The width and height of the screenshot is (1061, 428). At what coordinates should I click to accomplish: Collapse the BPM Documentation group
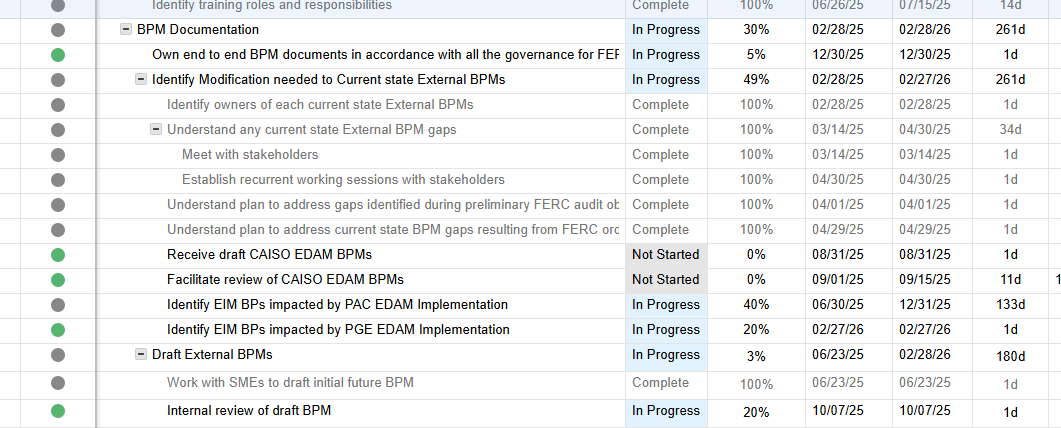point(126,30)
